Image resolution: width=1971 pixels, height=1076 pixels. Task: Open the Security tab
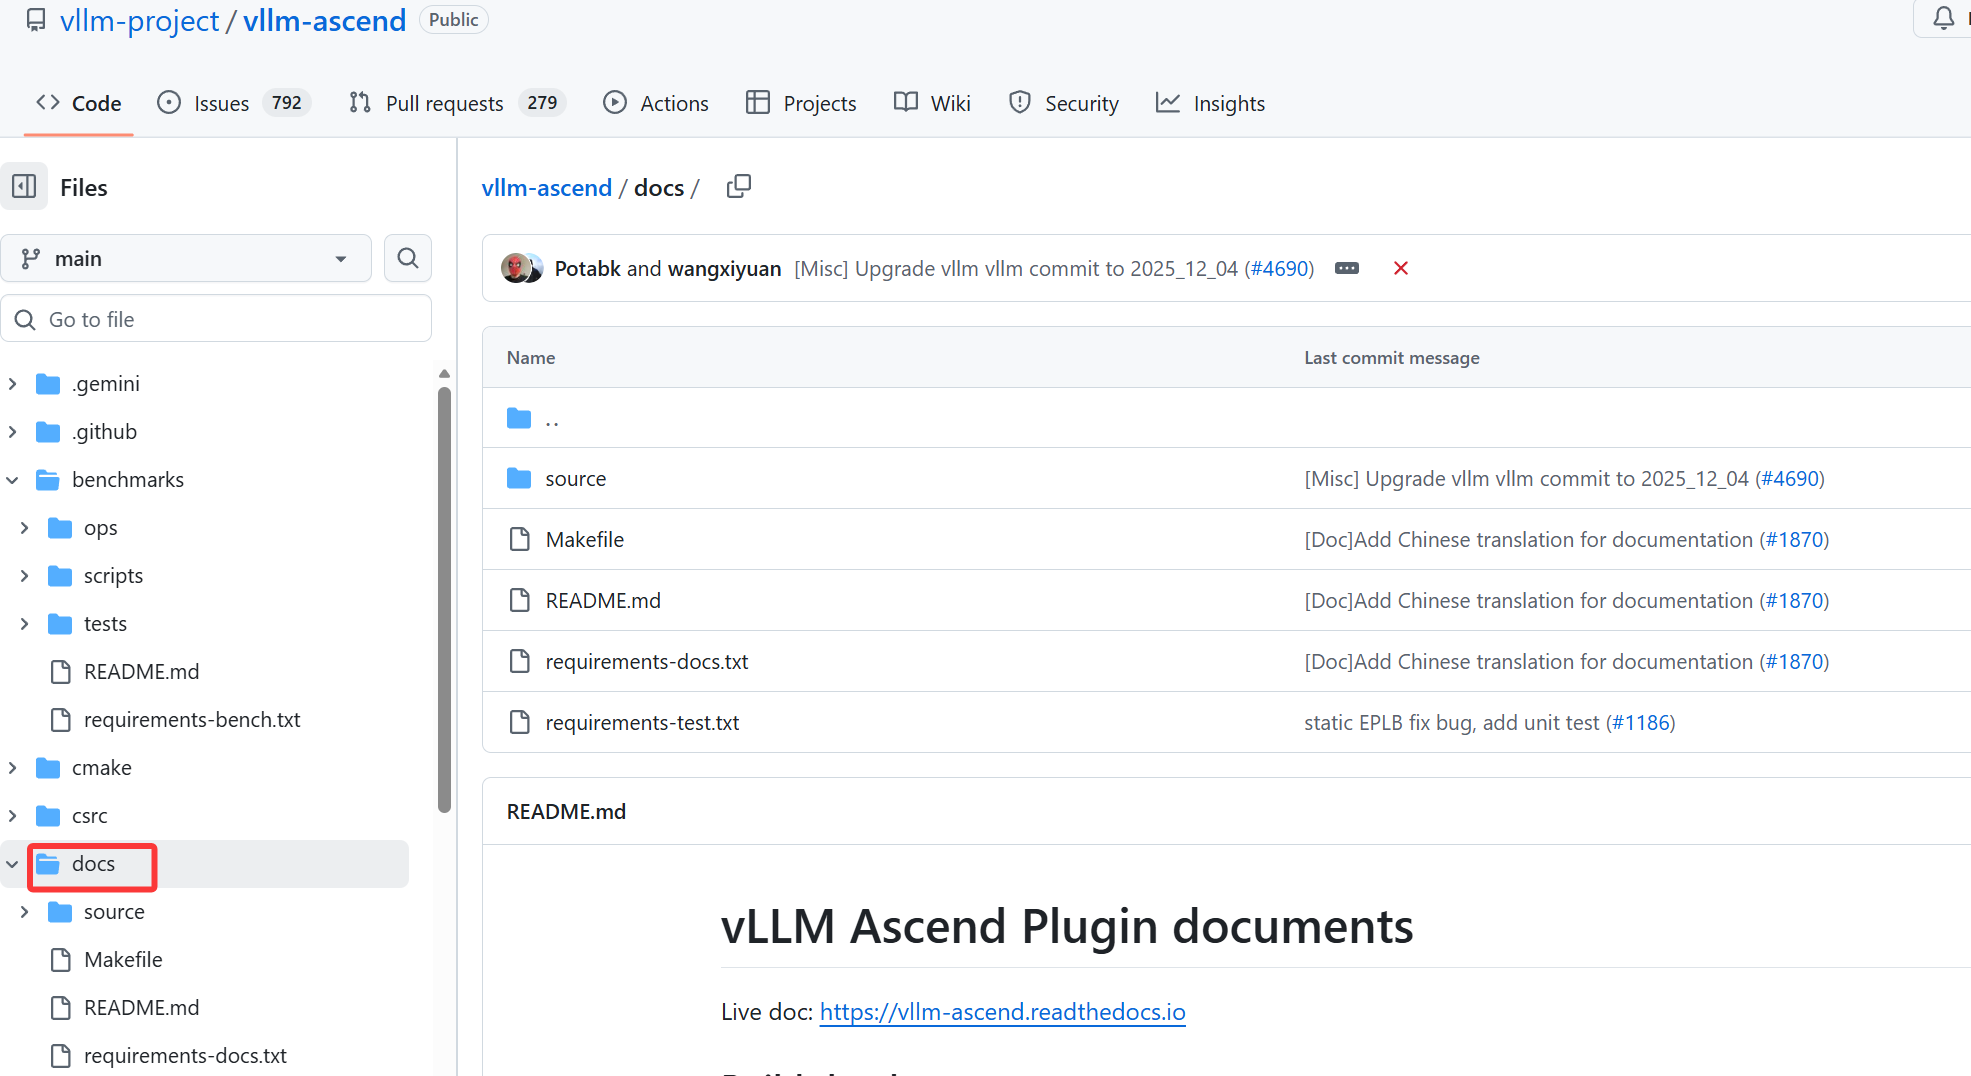(1064, 103)
